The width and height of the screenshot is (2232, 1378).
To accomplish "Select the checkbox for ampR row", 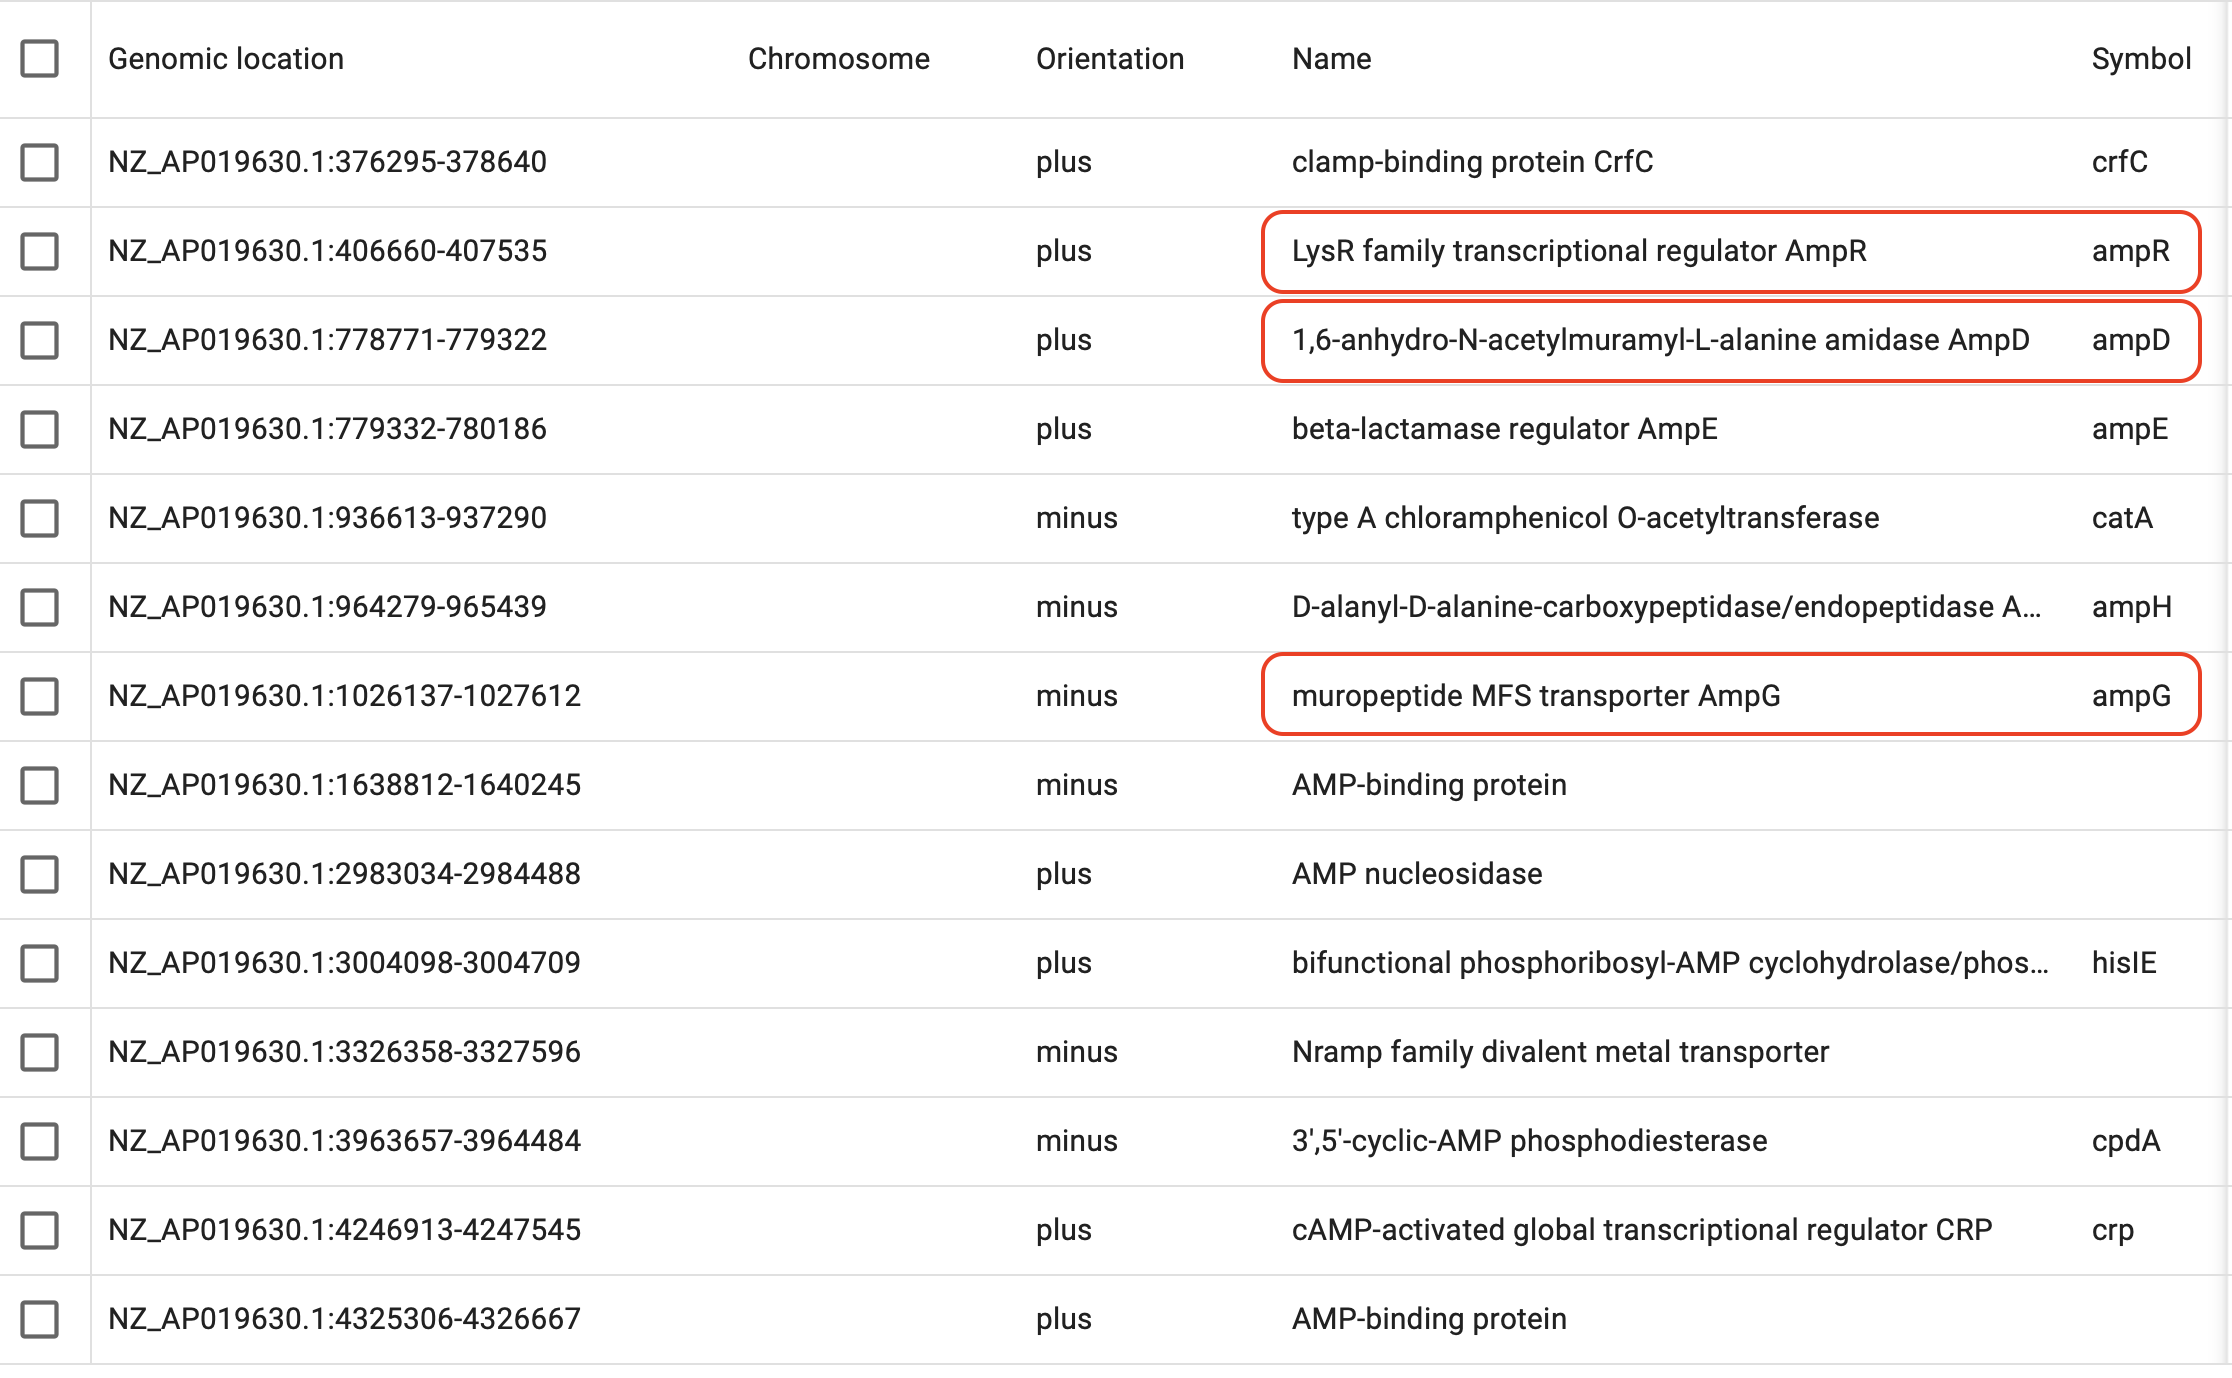I will 40,251.
